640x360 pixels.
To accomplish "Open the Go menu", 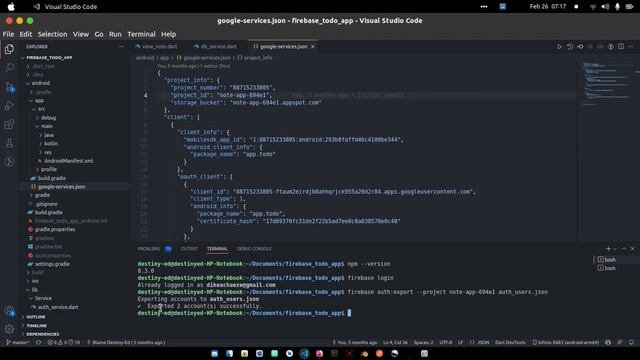I will click(x=99, y=34).
